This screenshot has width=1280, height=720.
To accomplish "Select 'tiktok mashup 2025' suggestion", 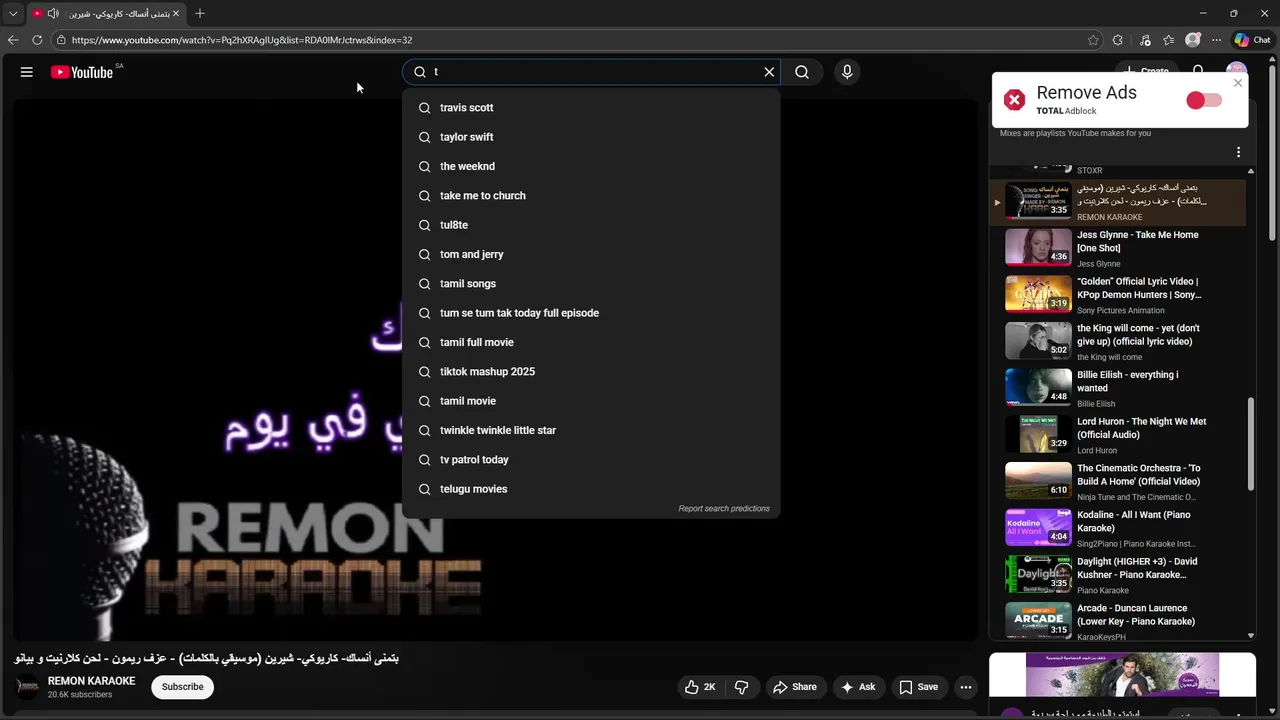I will (x=590, y=372).
